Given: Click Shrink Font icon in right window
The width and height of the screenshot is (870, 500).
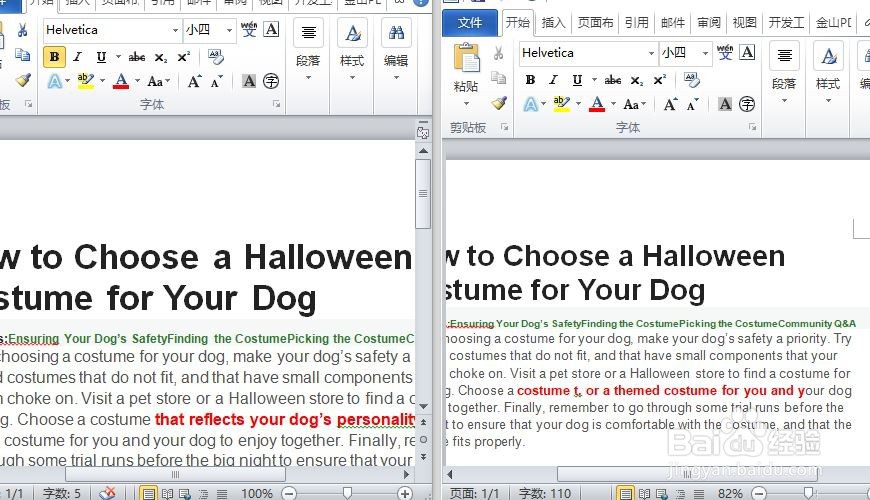Looking at the screenshot, I should [x=692, y=104].
